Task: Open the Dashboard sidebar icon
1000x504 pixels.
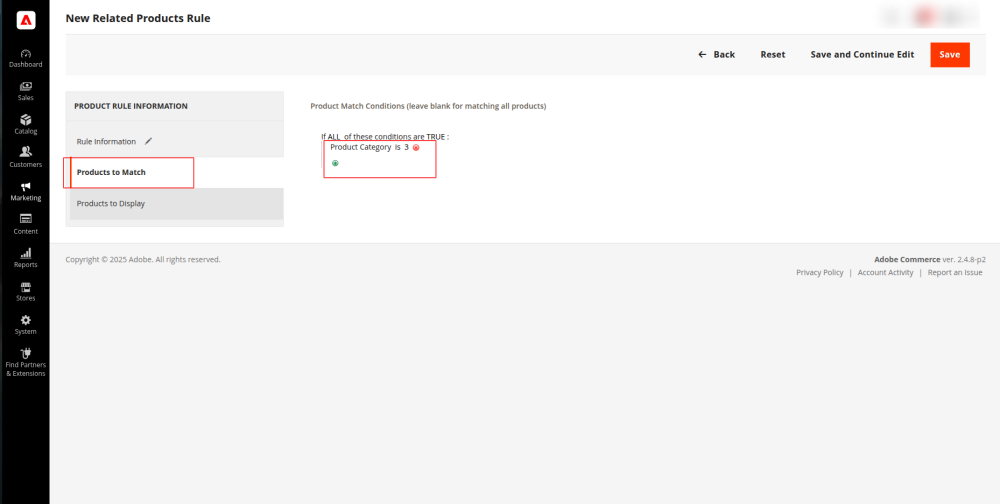Action: [x=25, y=57]
